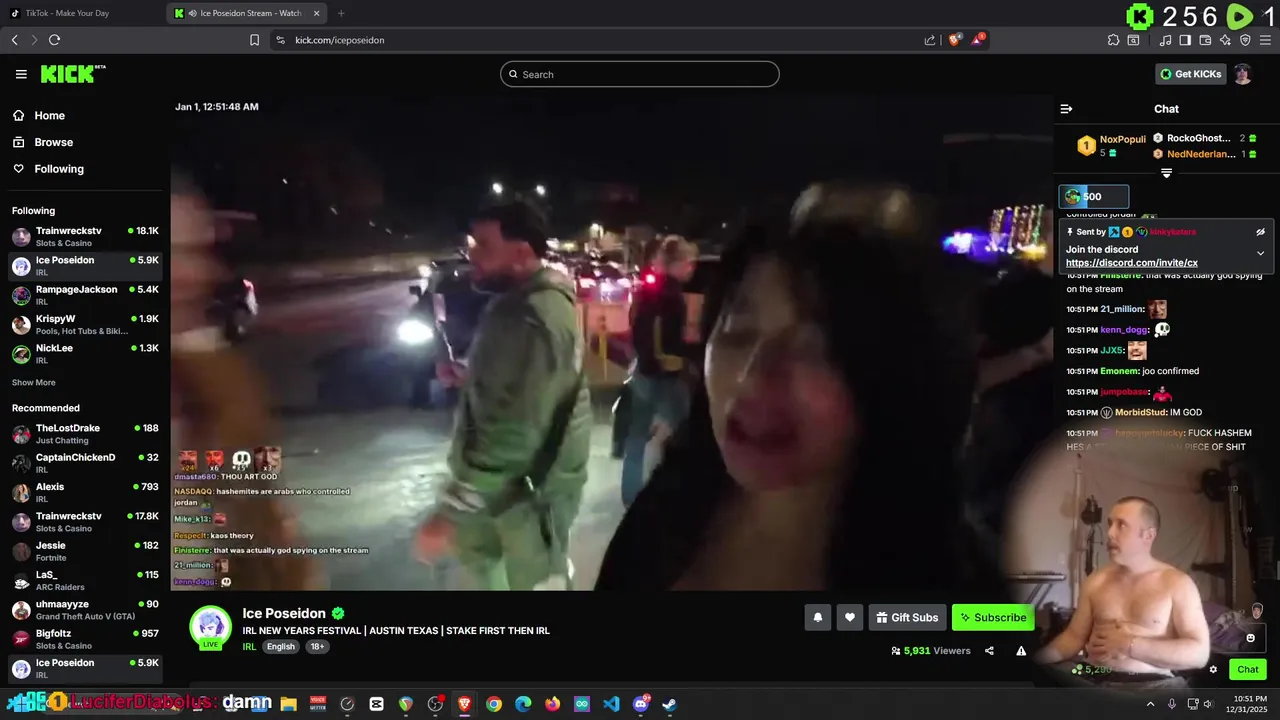Viewport: 1280px width, 720px height.
Task: Open Steam from the taskbar
Action: [669, 704]
